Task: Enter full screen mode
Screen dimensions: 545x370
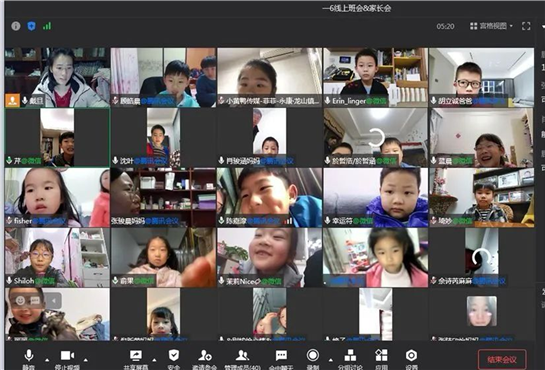Action: point(526,26)
